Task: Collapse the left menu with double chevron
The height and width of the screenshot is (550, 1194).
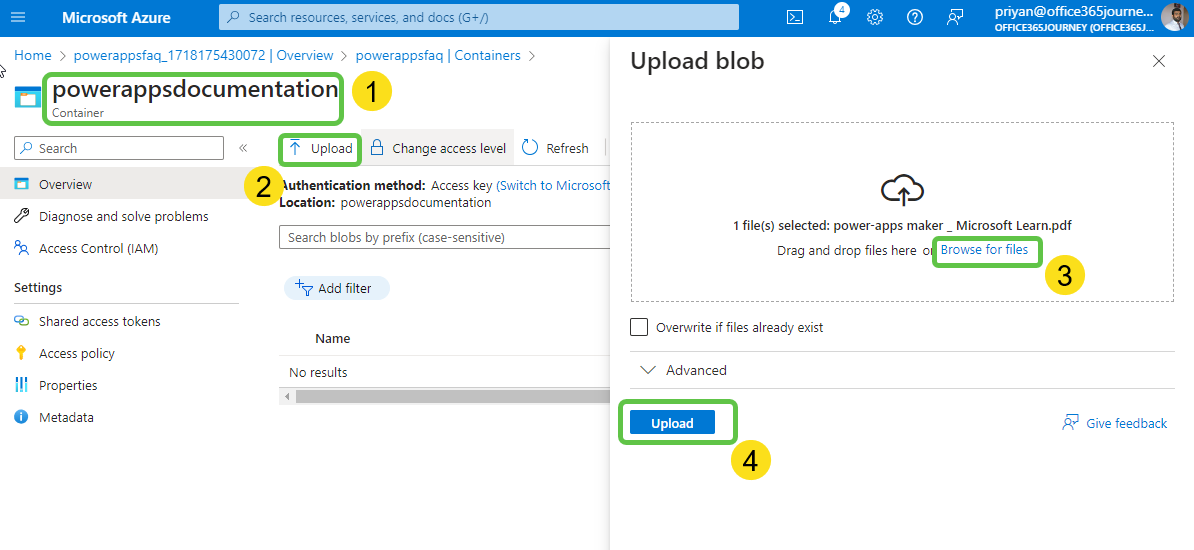Action: (244, 148)
